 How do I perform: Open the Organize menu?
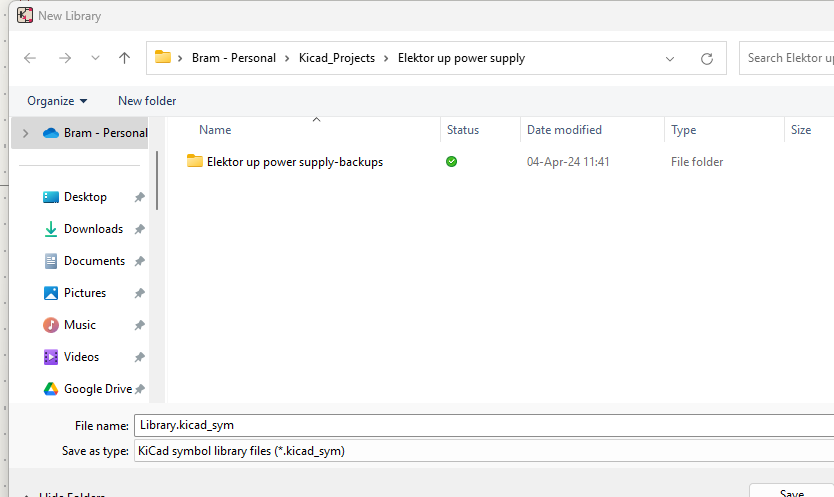click(57, 101)
